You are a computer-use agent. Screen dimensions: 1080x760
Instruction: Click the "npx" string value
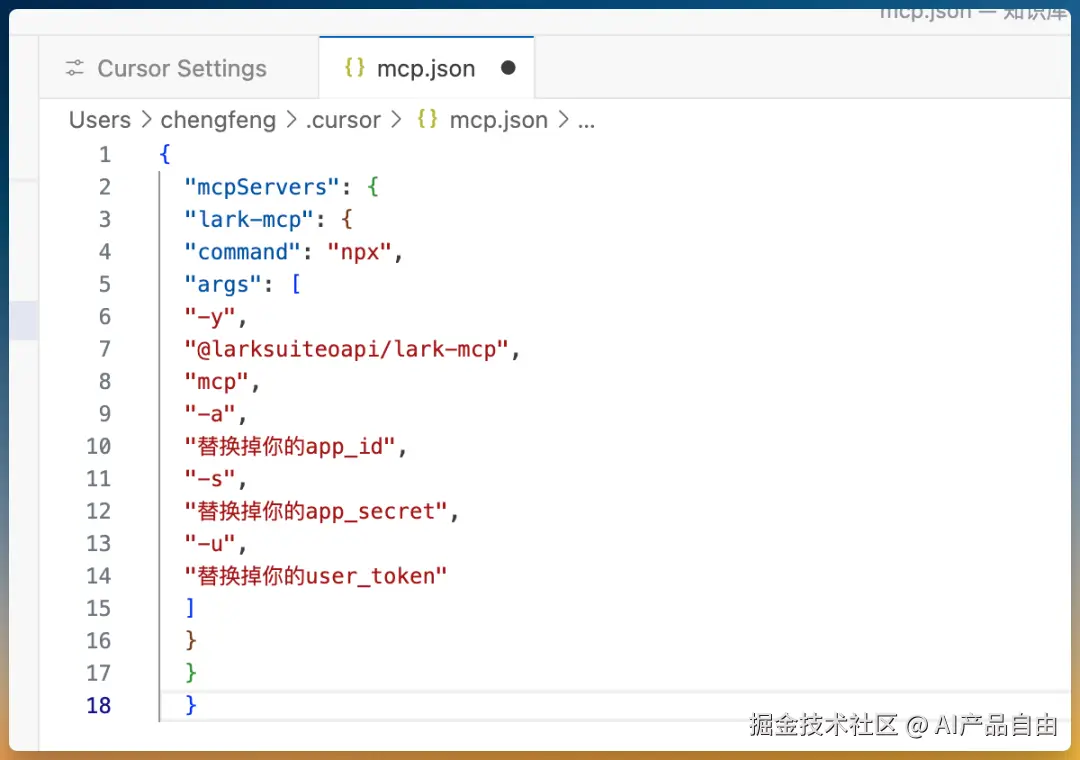(x=359, y=253)
